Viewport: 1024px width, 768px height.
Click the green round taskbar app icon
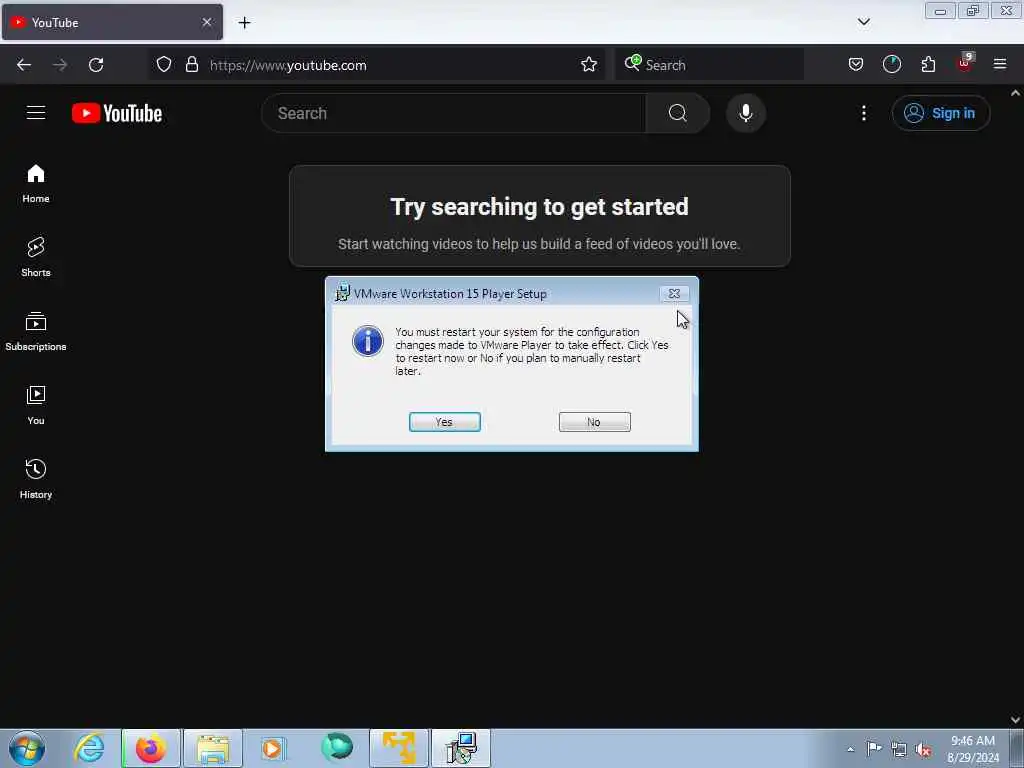coord(337,747)
